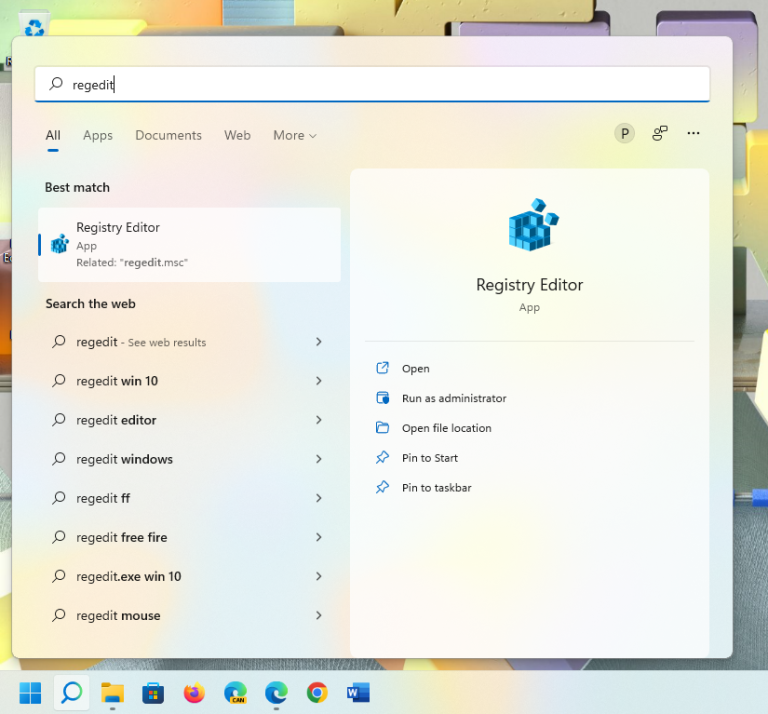Switch to the All tab
Image resolution: width=768 pixels, height=714 pixels.
(x=53, y=135)
